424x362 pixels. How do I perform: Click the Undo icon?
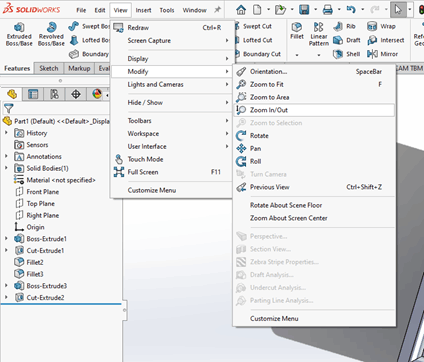point(351,10)
